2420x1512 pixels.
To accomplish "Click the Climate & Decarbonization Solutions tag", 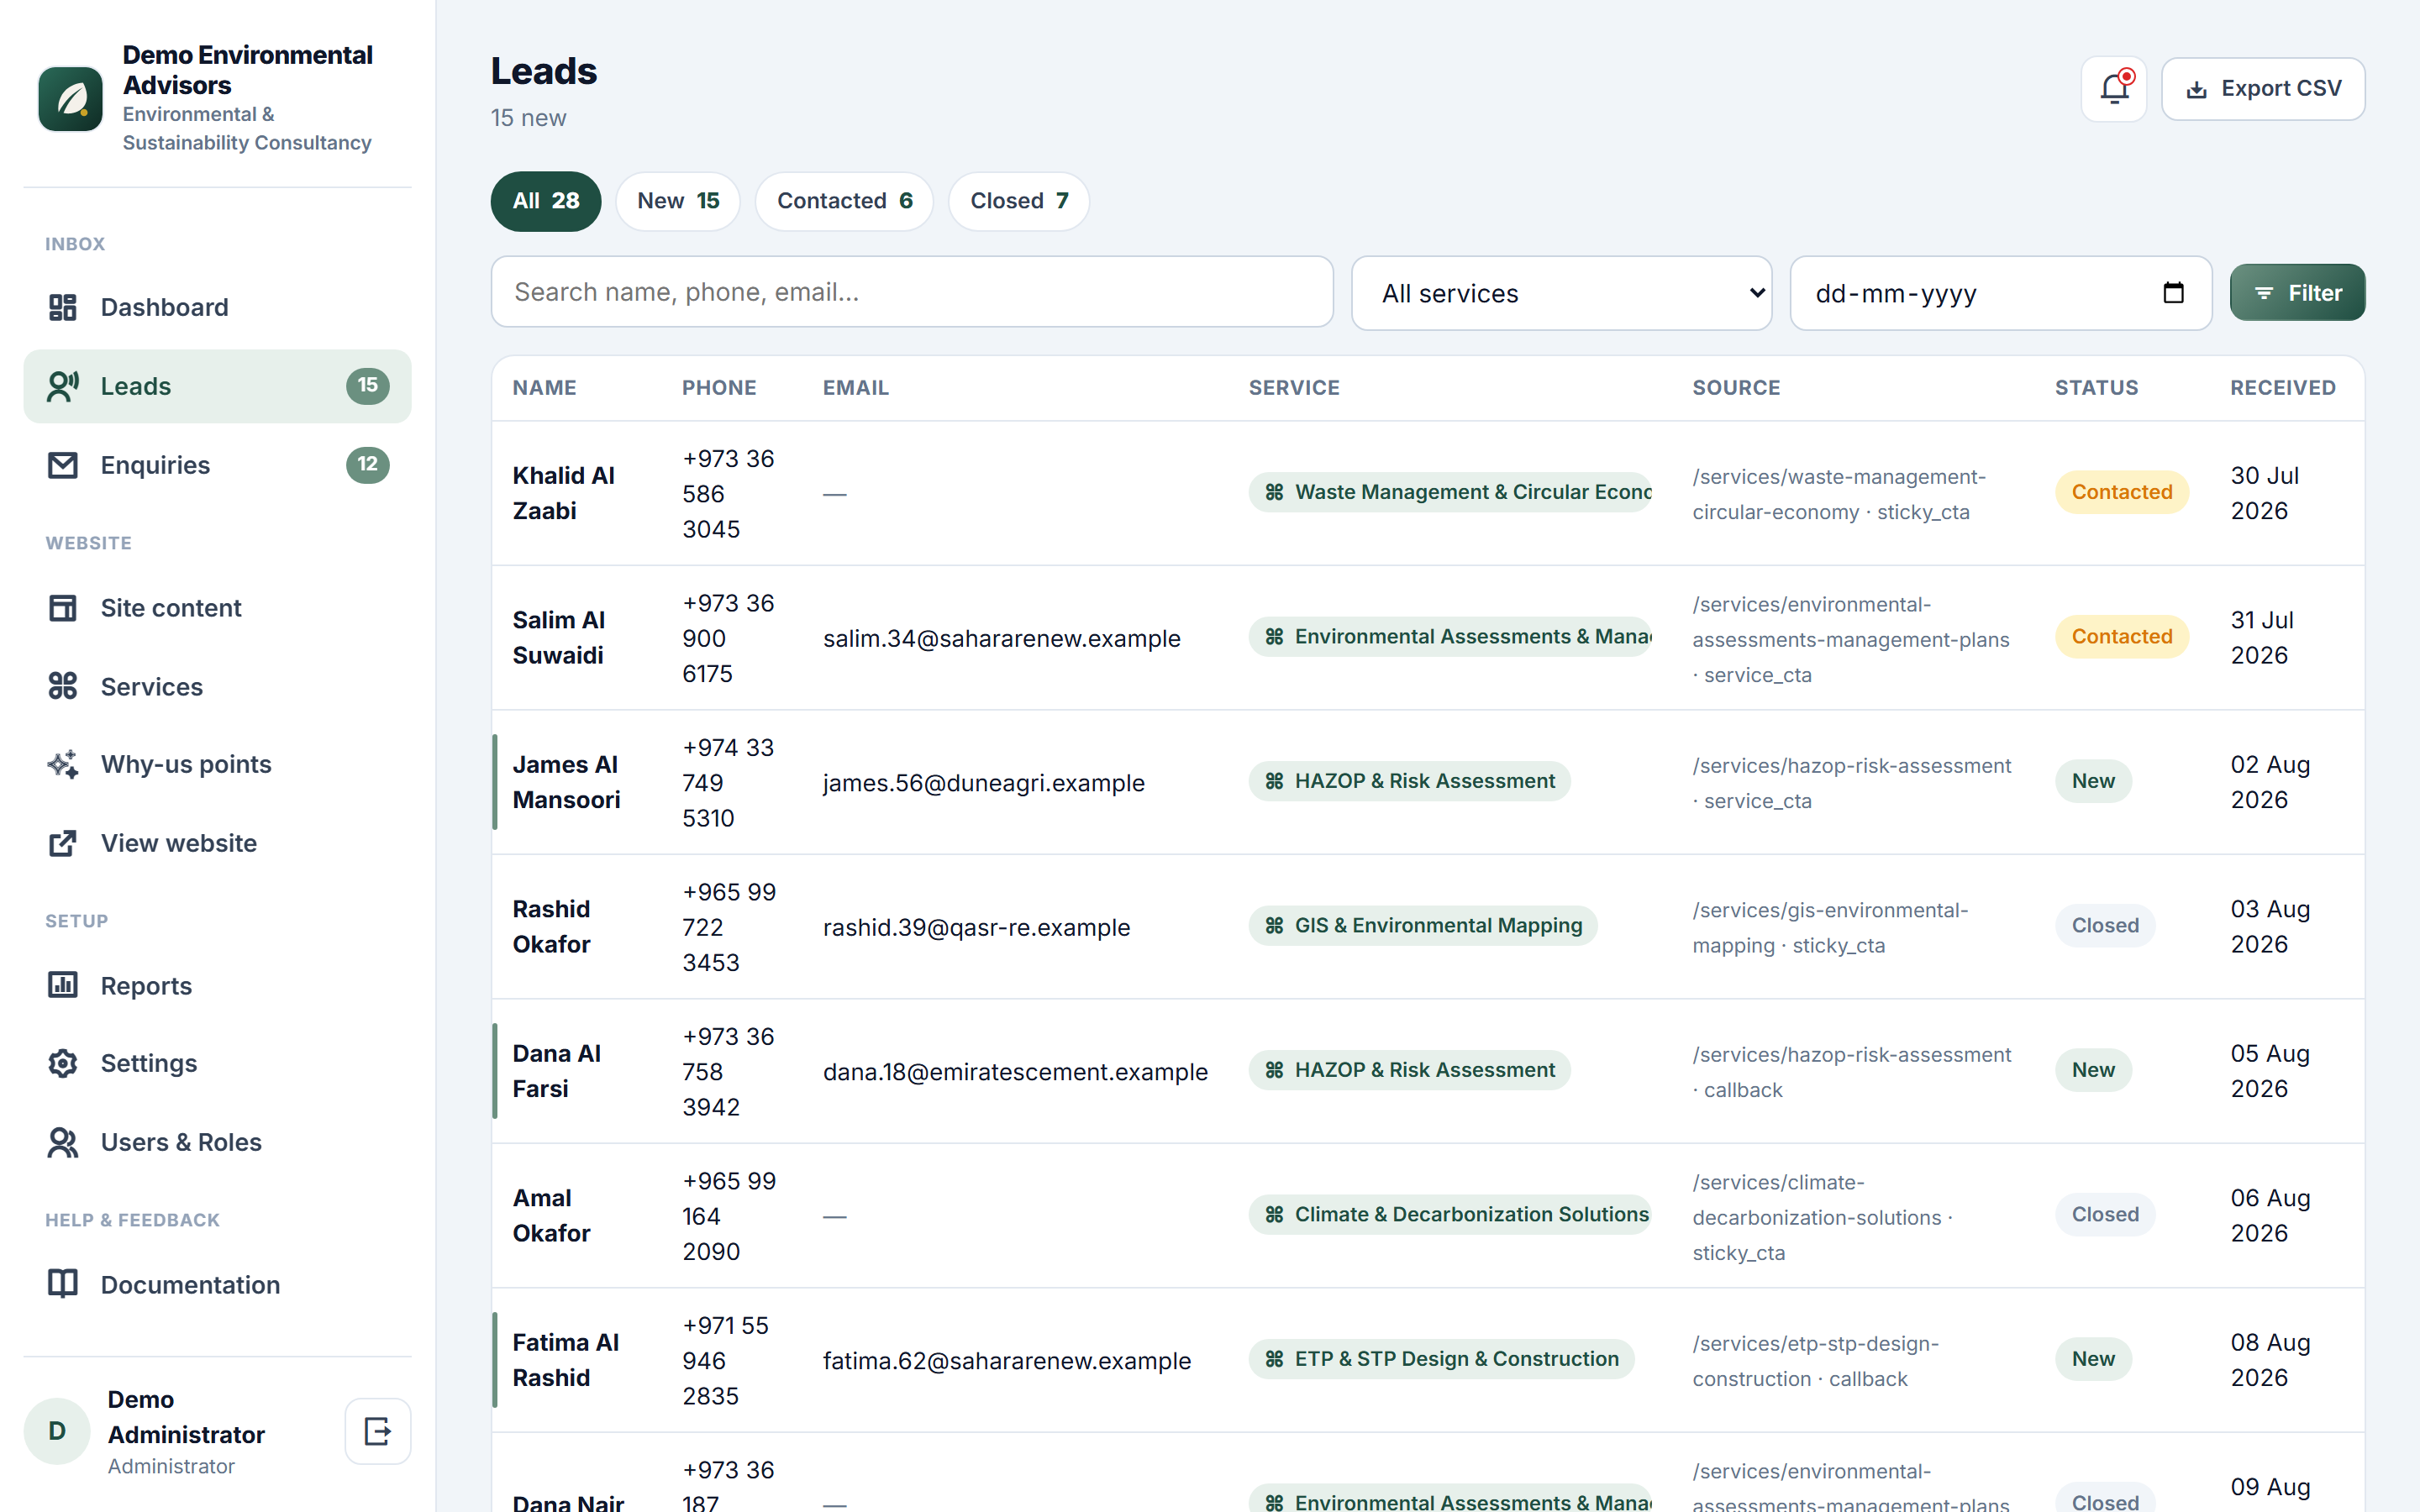I will click(1451, 1214).
